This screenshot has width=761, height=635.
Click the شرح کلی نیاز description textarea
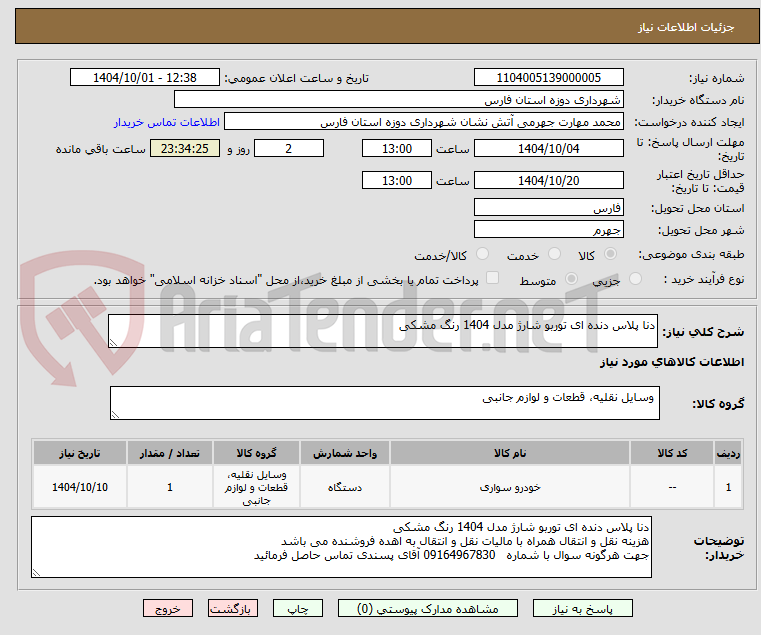tap(383, 331)
